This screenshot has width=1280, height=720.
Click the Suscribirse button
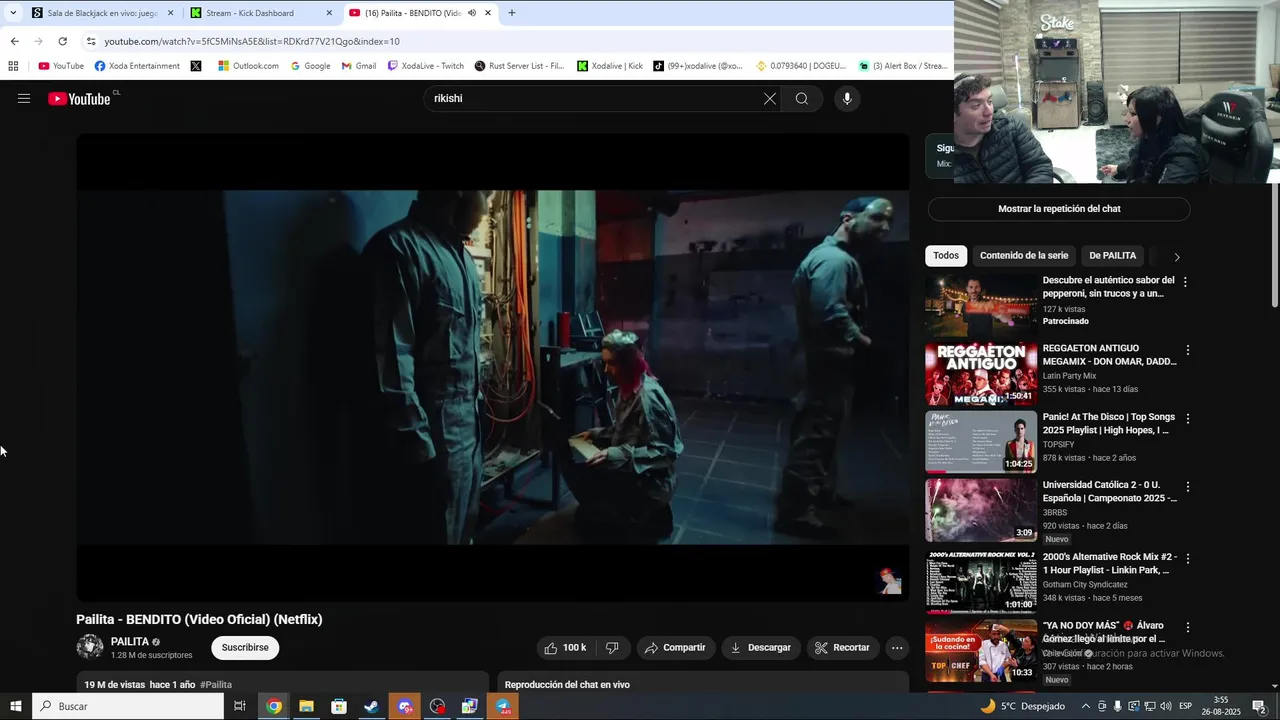pos(245,647)
